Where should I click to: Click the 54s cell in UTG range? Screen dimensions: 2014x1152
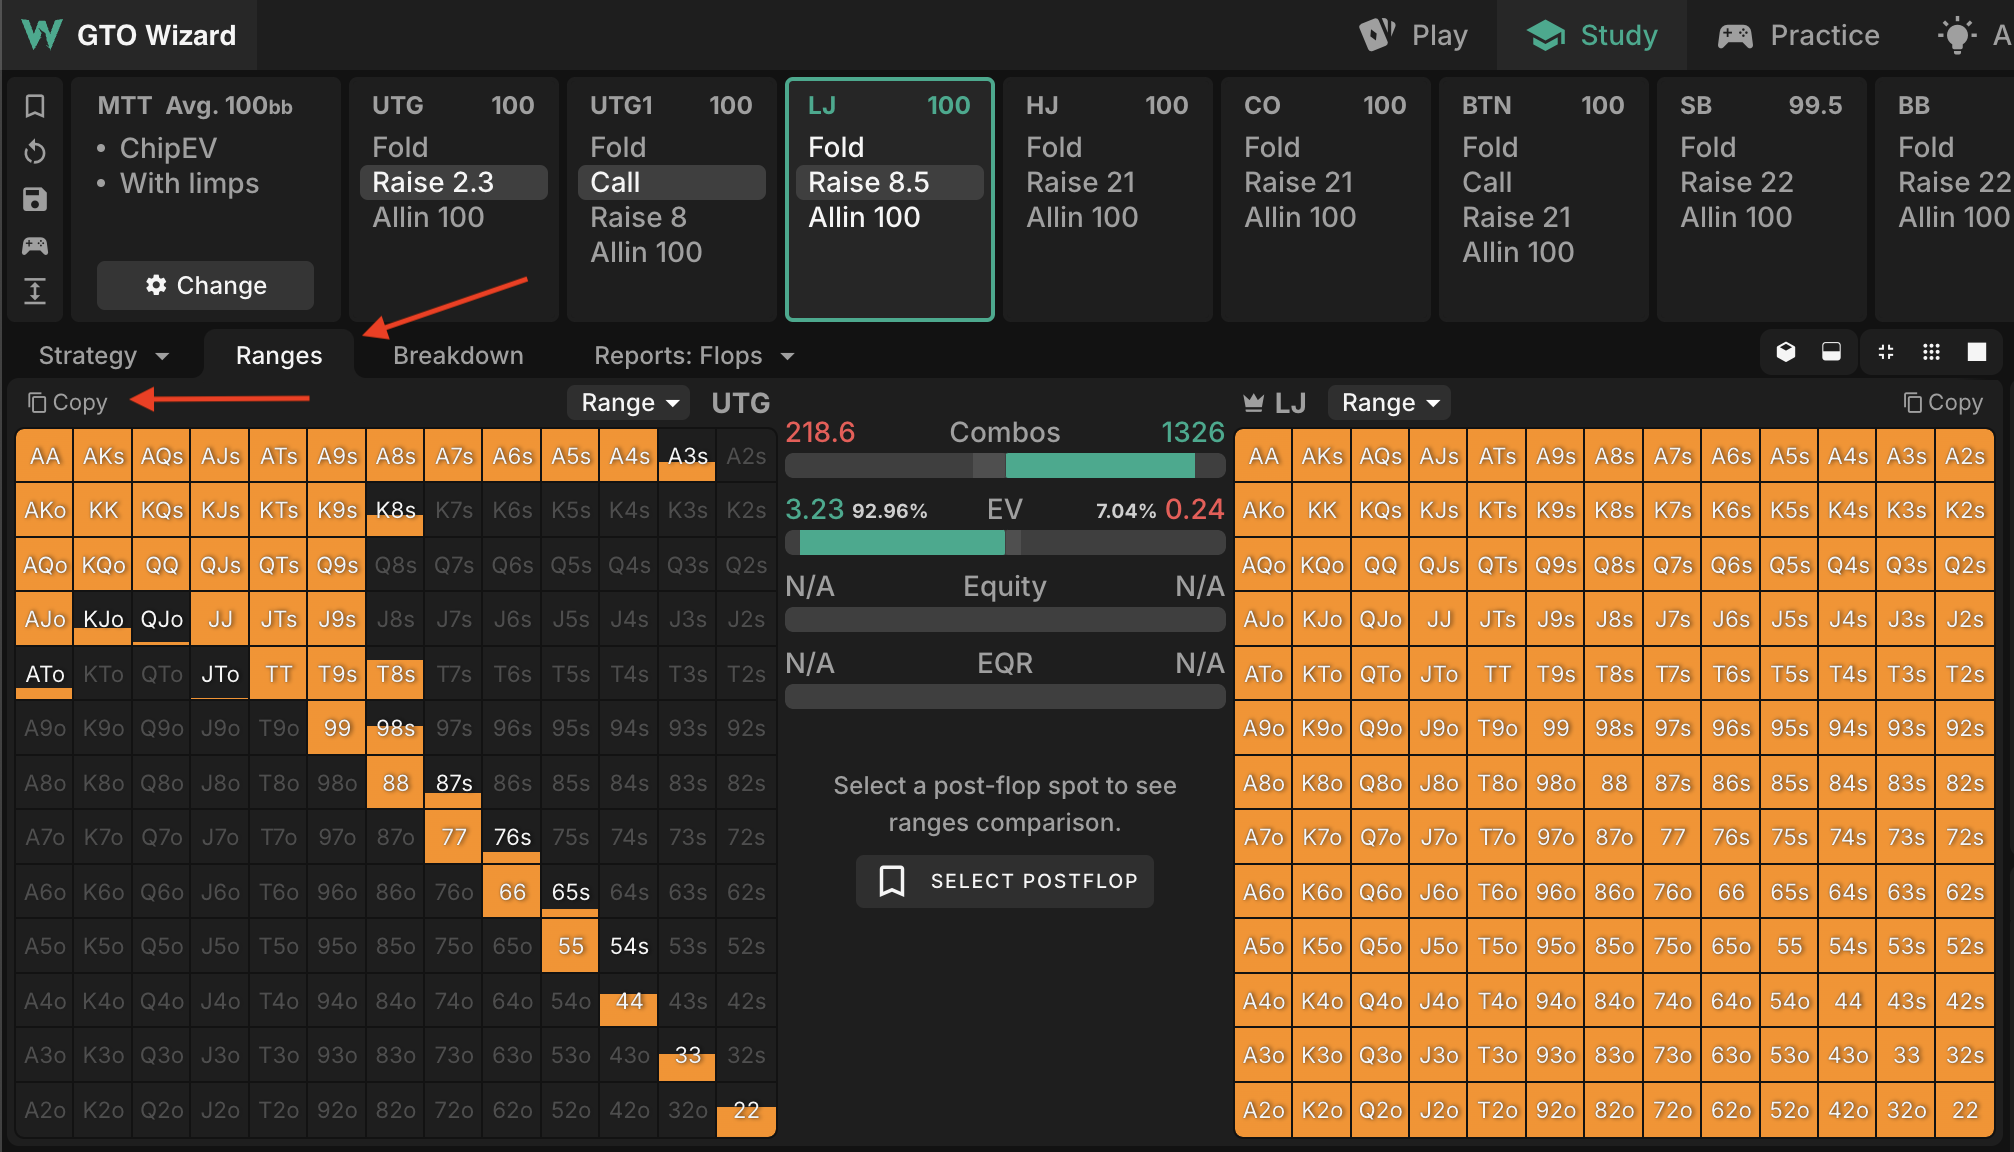(x=629, y=946)
